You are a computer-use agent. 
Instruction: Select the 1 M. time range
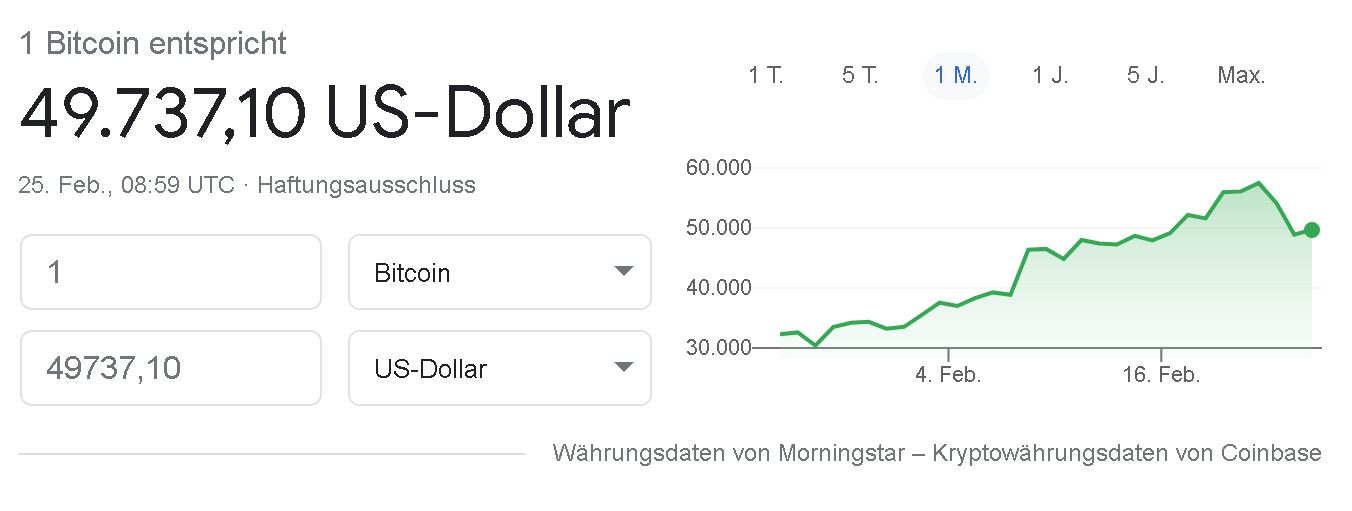(955, 75)
